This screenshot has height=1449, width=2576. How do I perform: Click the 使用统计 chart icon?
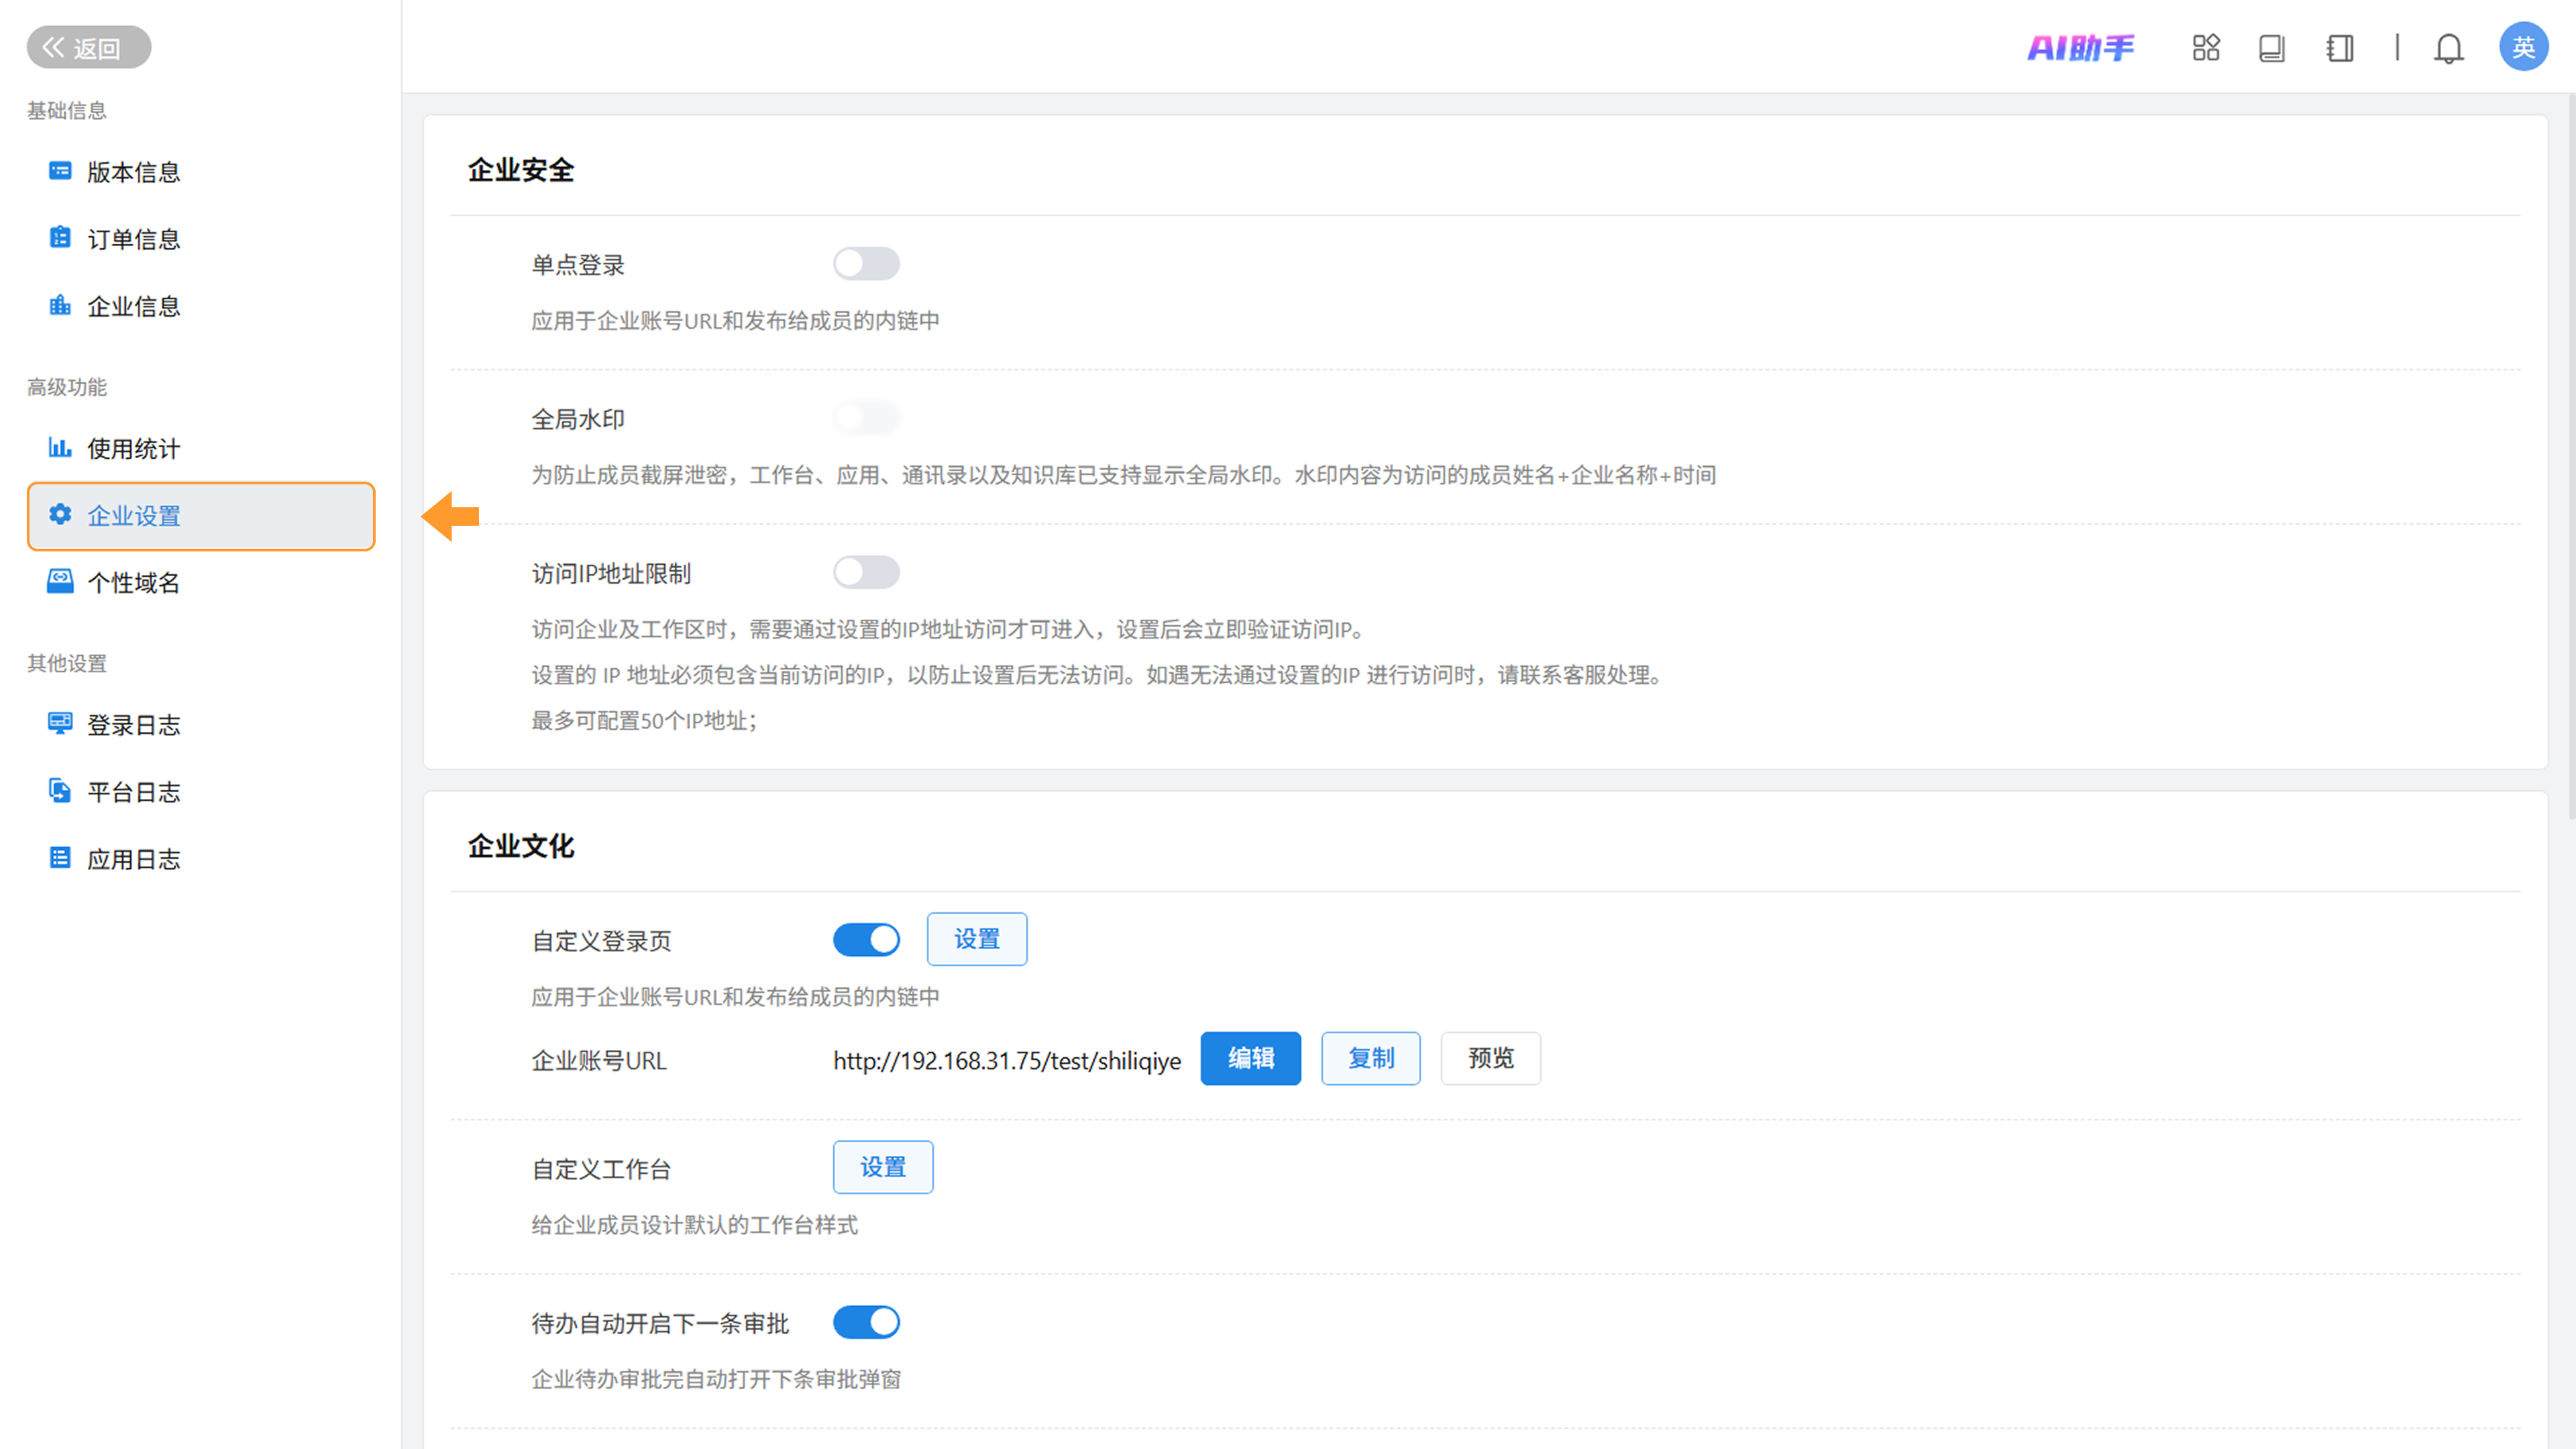pyautogui.click(x=60, y=447)
